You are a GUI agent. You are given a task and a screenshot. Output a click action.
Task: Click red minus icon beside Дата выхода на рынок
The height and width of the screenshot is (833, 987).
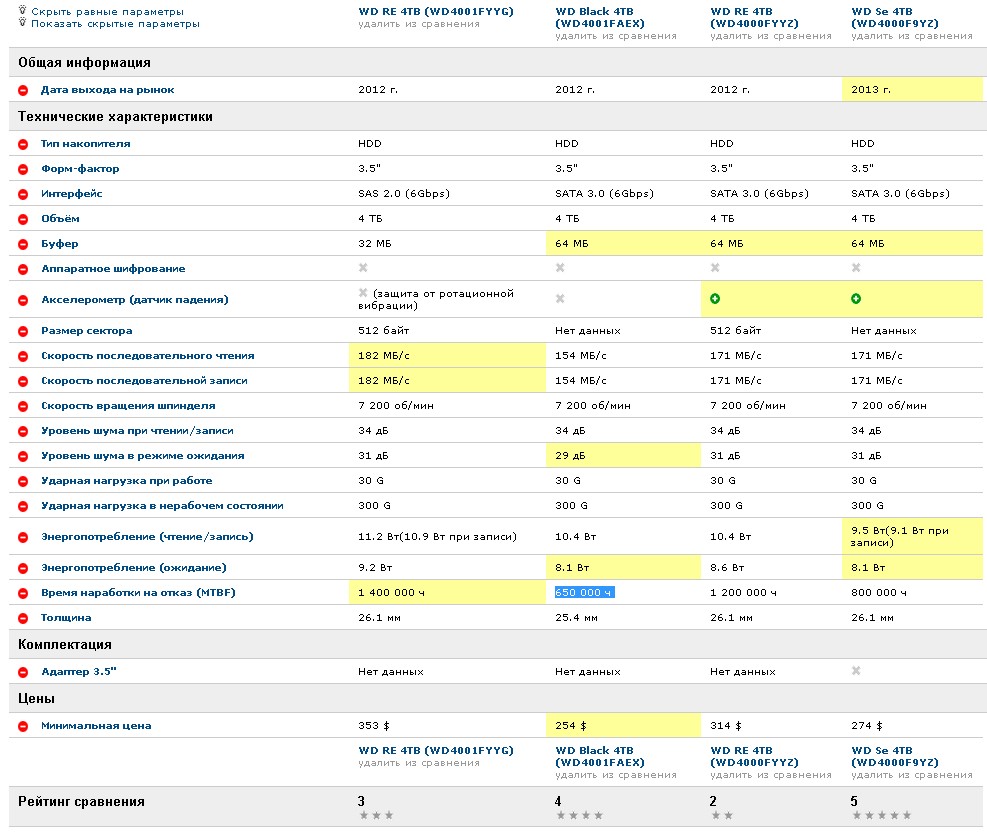pyautogui.click(x=23, y=90)
